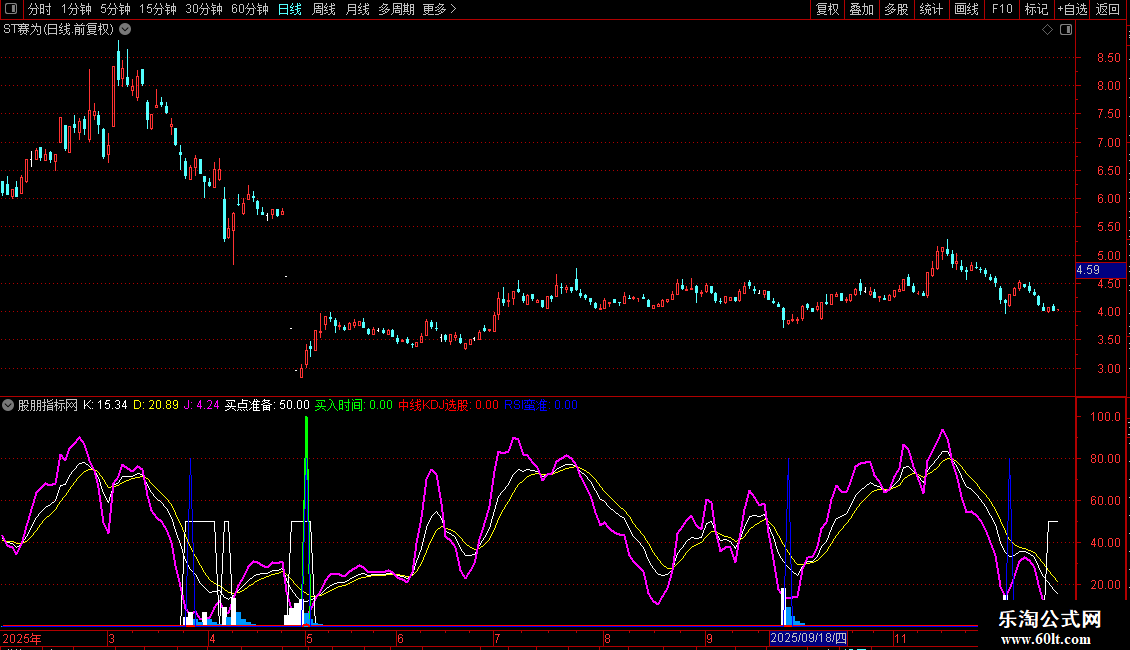
Task: Toggle right sidebar panel icon near diamond
Action: click(x=1065, y=30)
